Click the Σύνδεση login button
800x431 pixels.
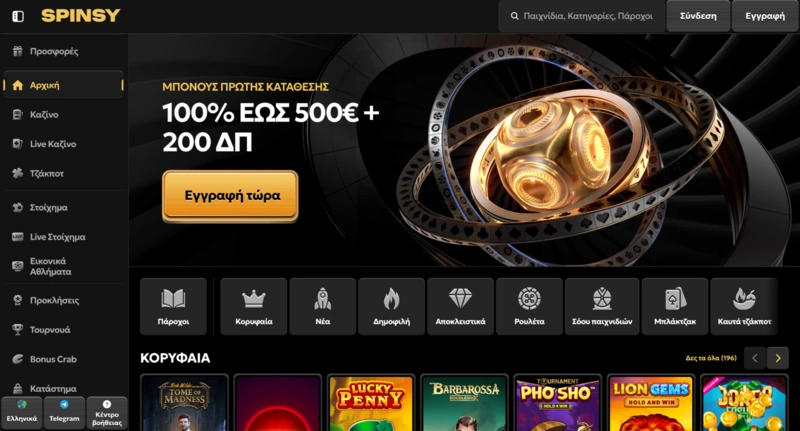(698, 16)
